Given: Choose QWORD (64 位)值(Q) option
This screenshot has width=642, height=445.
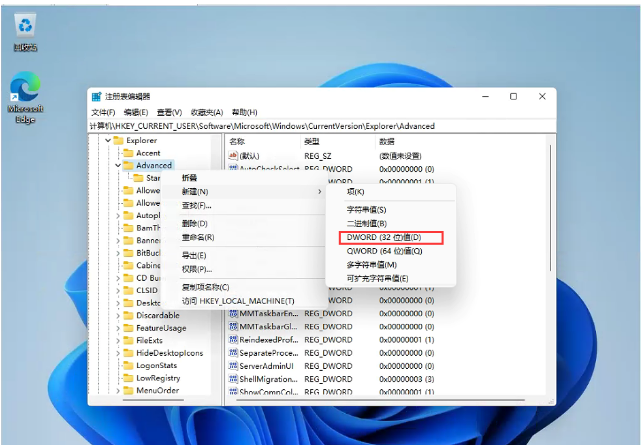Looking at the screenshot, I should pos(385,251).
